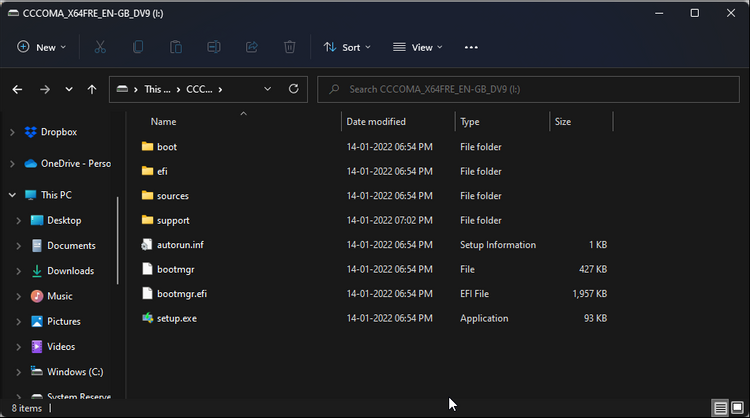Open the Sort dropdown menu

point(346,47)
